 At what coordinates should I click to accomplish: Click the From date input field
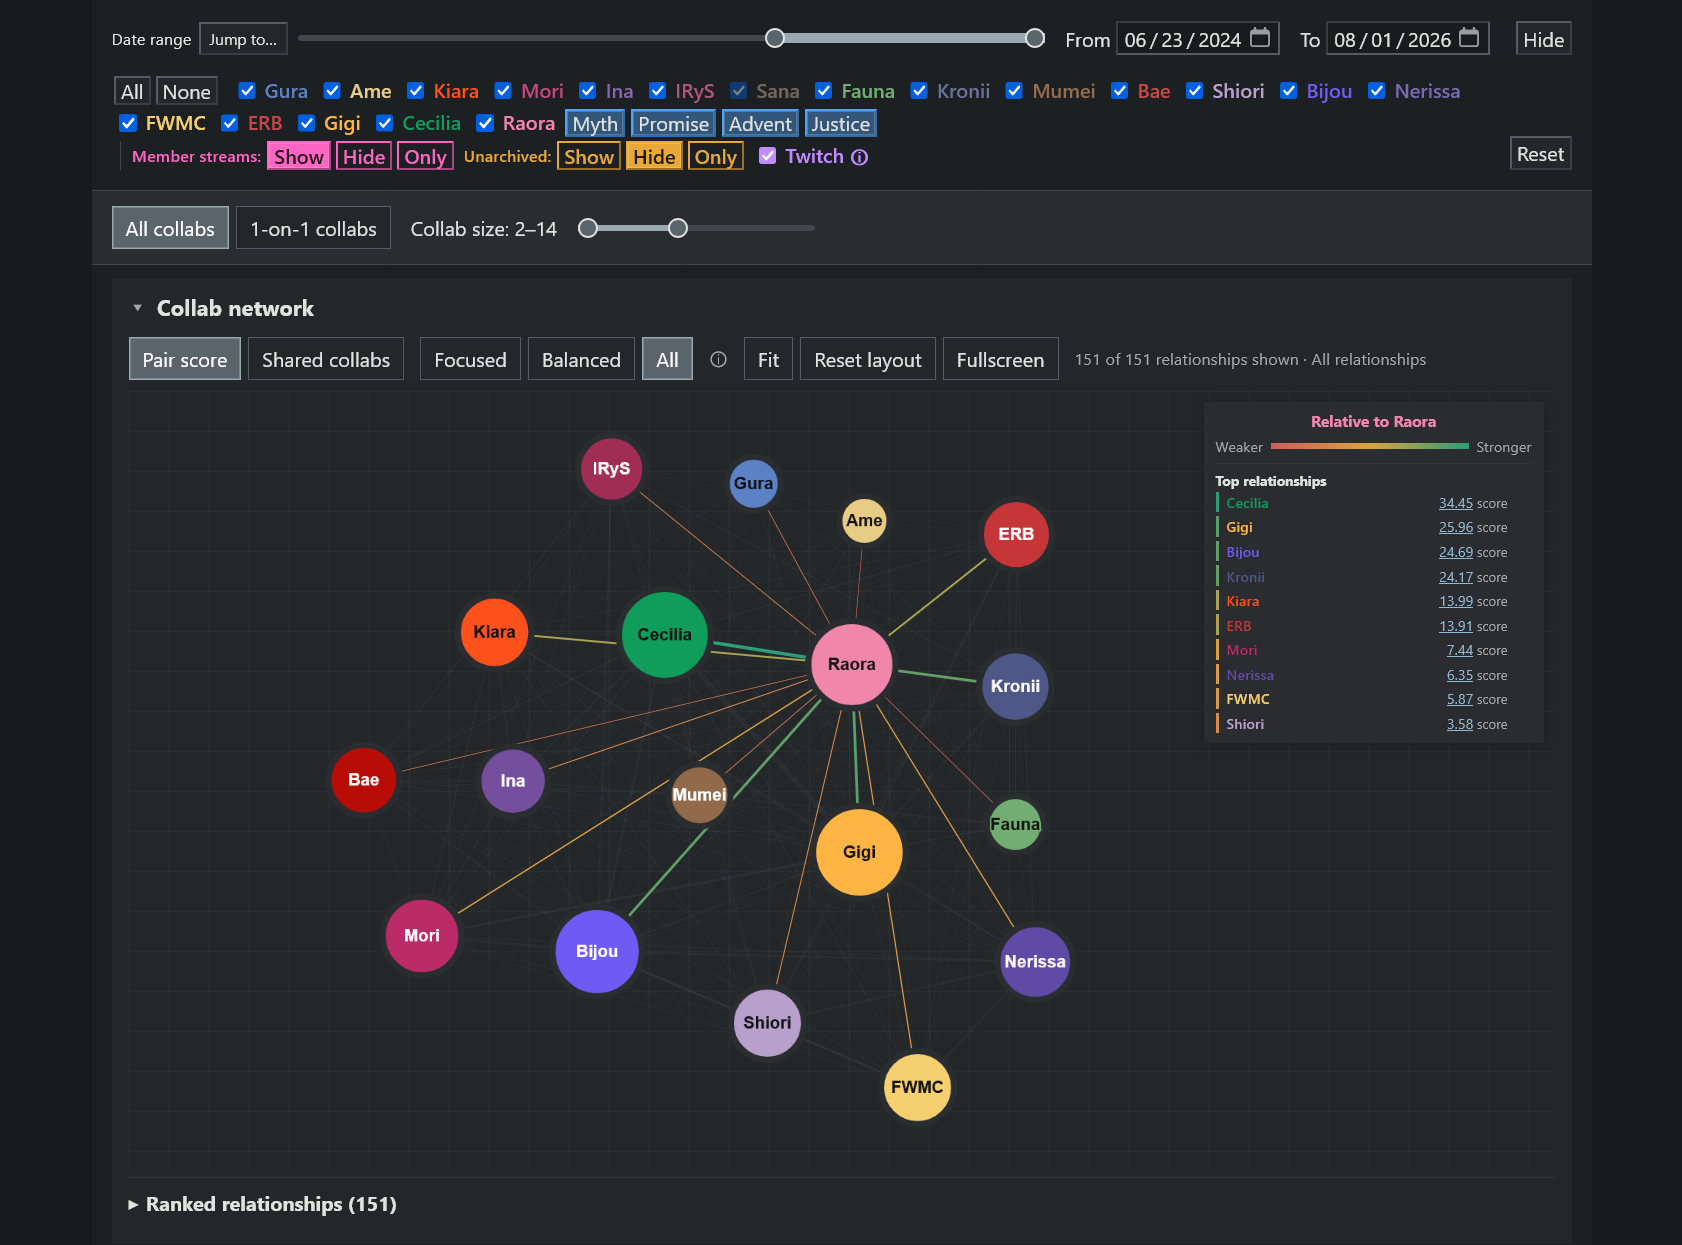tap(1198, 39)
